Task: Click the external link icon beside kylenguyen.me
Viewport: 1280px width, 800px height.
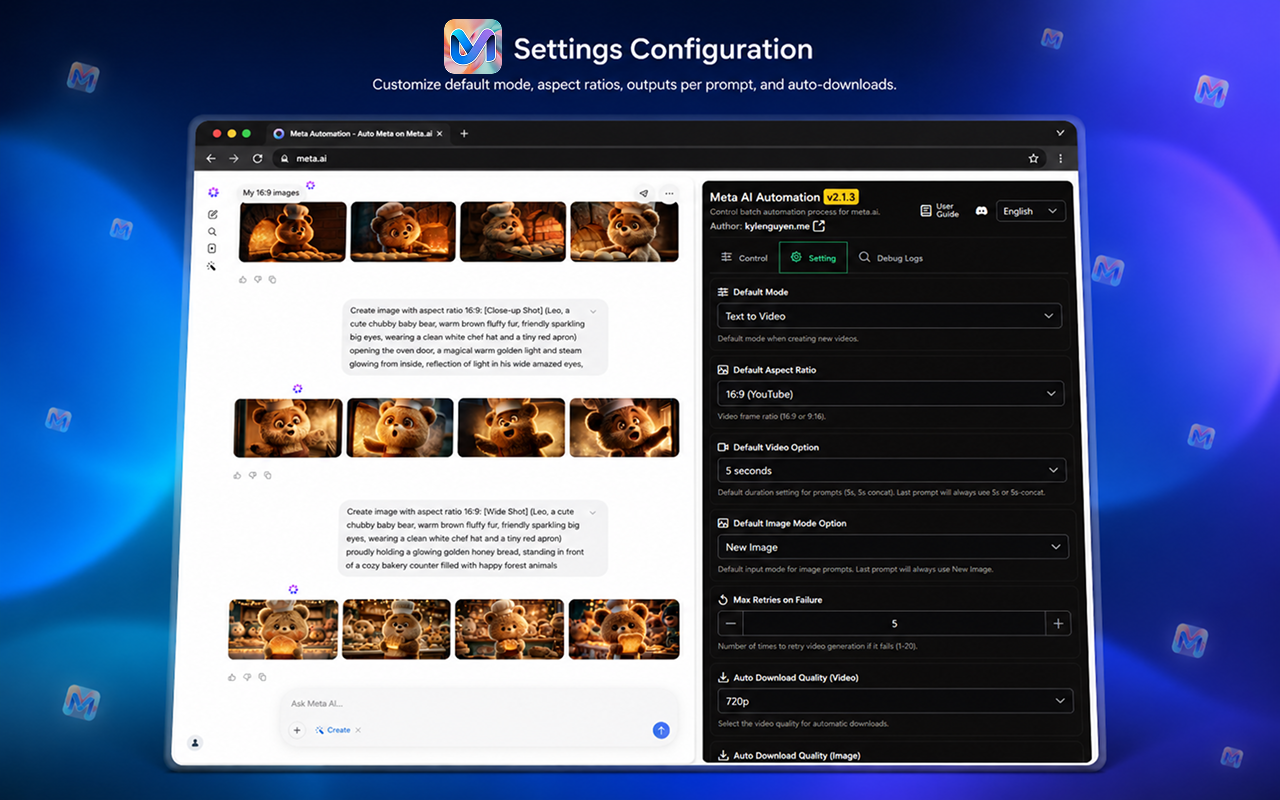Action: tap(820, 227)
